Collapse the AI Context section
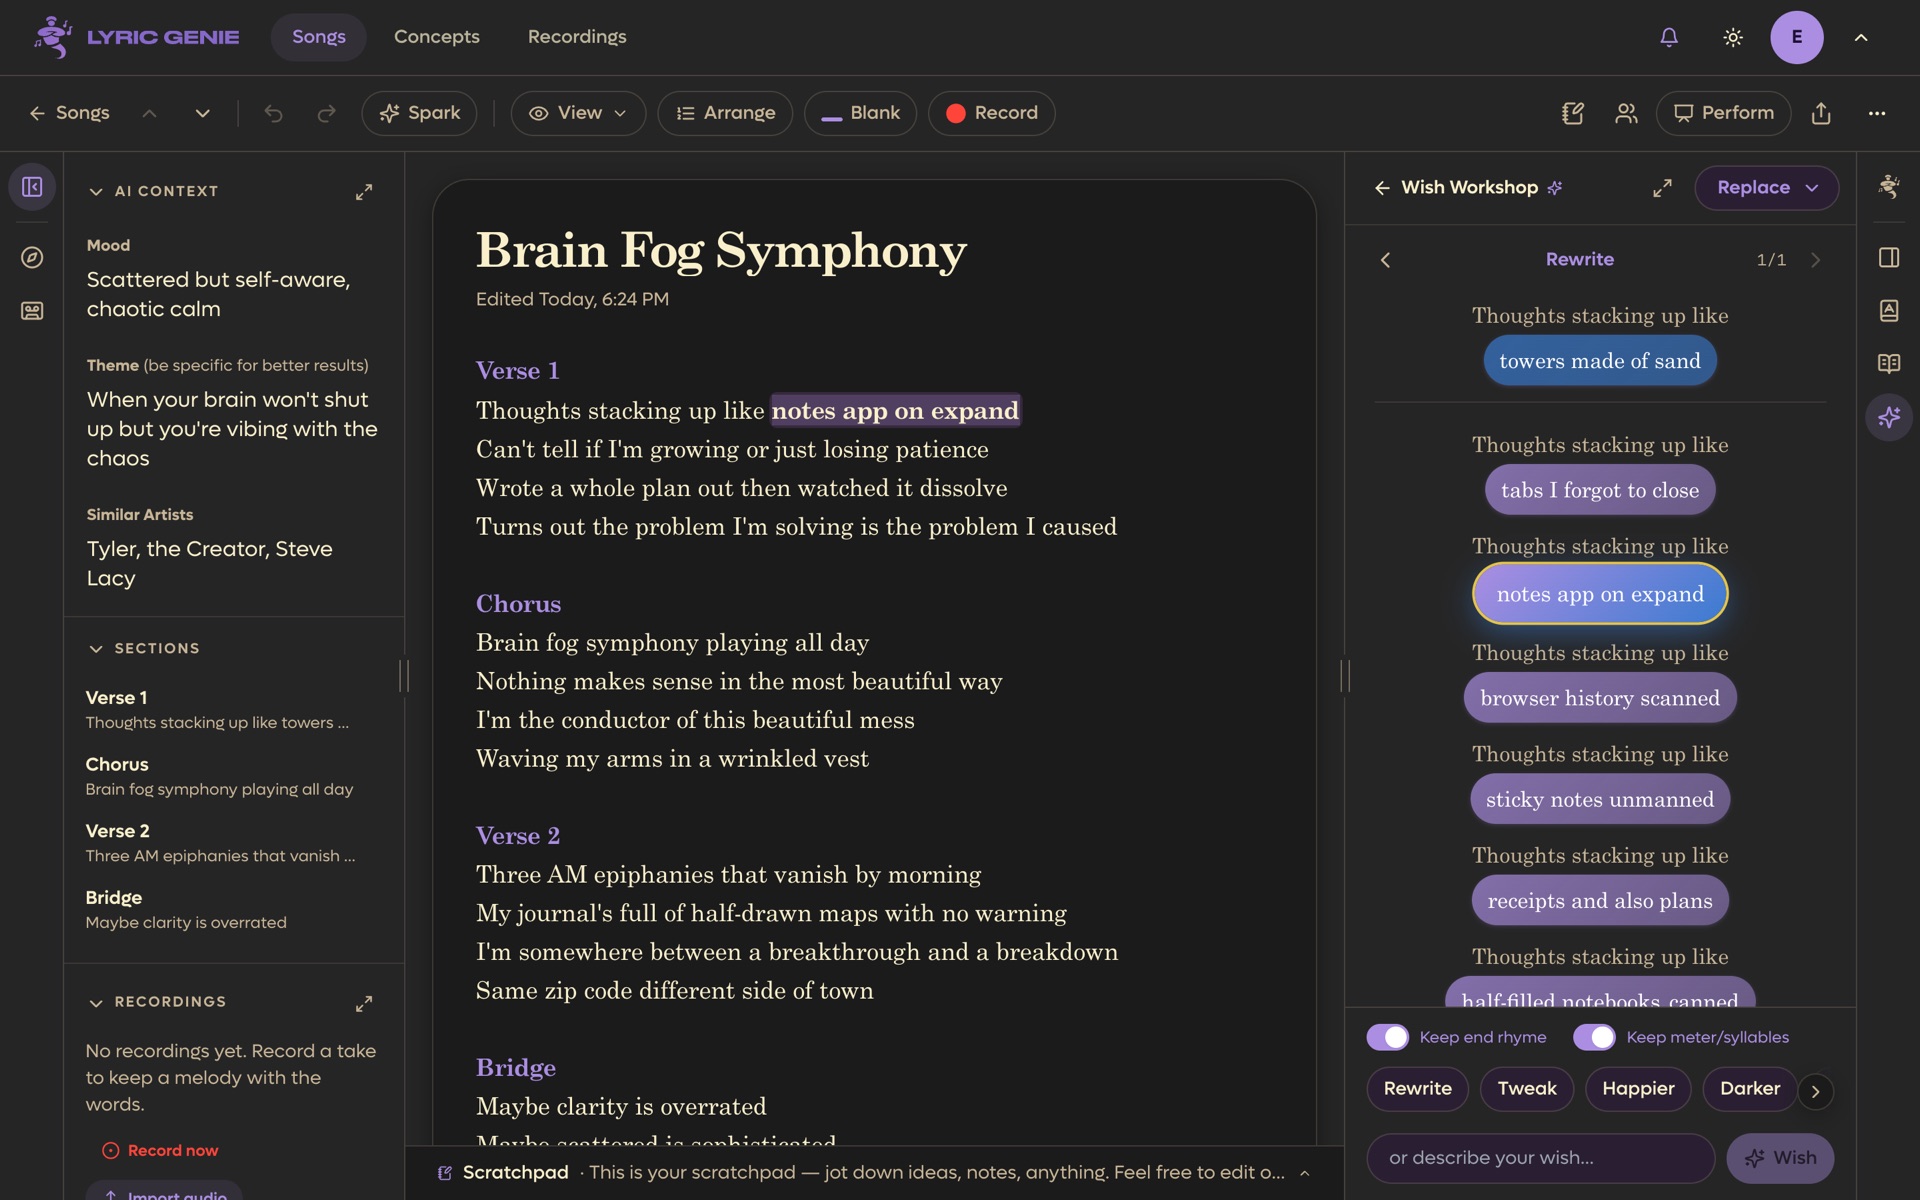 coord(96,191)
